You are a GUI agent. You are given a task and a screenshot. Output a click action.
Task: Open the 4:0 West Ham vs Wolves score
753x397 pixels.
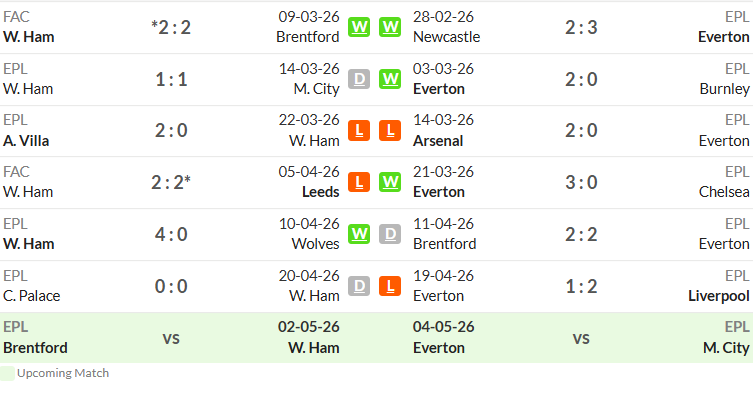[x=171, y=234]
